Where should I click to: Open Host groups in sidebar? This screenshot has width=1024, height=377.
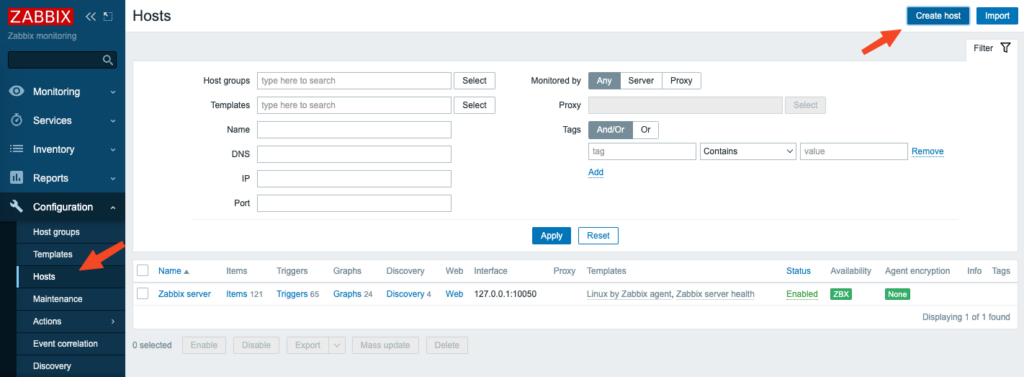56,232
